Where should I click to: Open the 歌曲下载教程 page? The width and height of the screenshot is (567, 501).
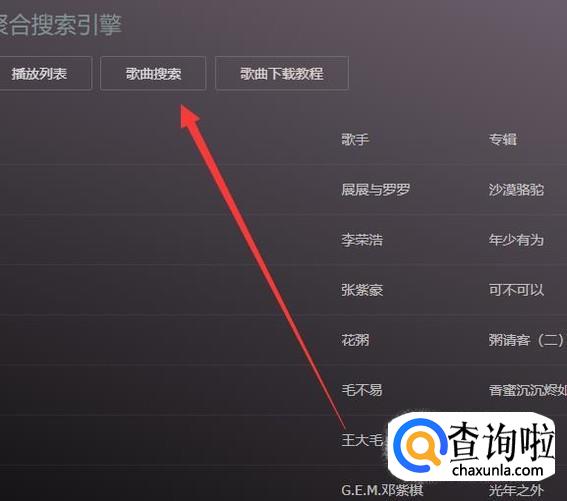(x=282, y=73)
